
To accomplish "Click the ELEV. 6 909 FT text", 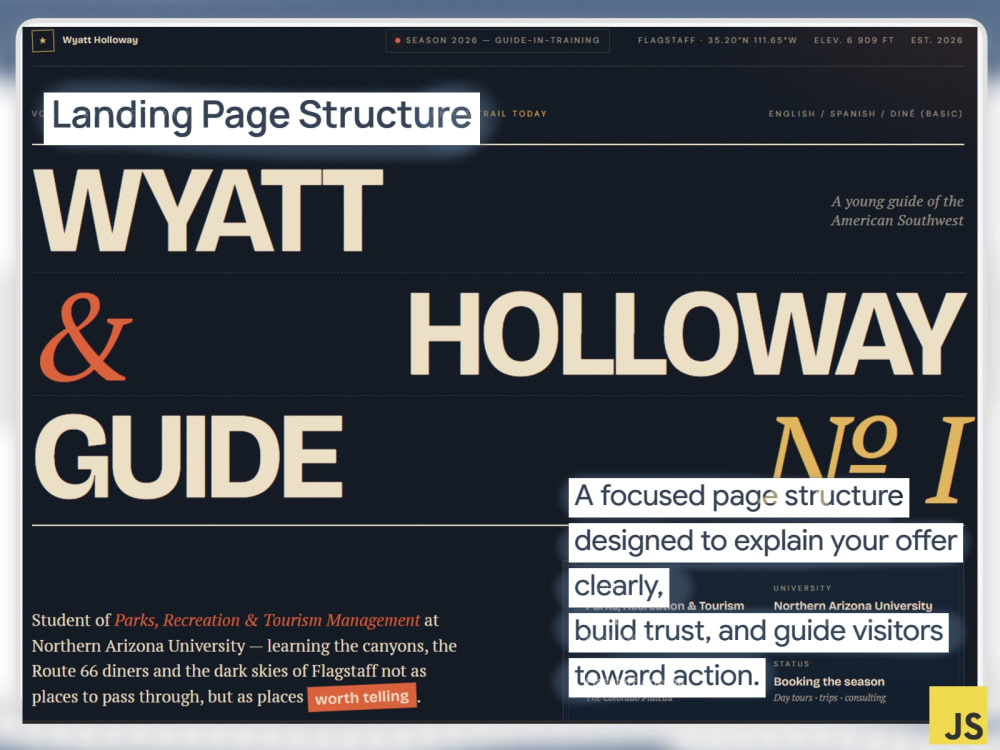I will tap(853, 40).
